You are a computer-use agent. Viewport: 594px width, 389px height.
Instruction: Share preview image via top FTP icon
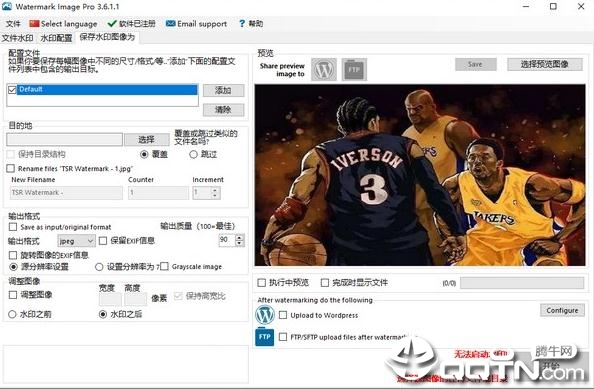click(354, 69)
